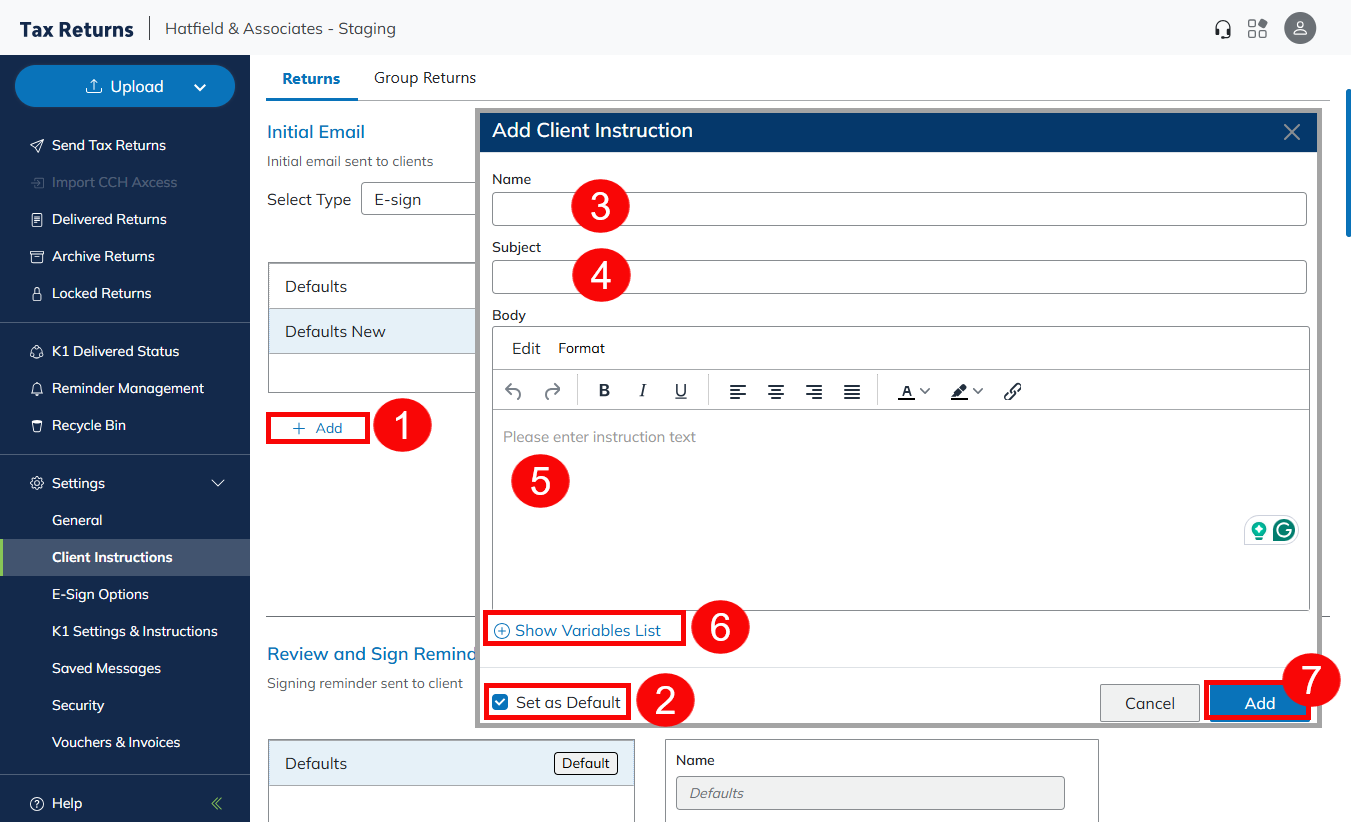Collapse the Settings section in sidebar
1351x822 pixels.
218,483
